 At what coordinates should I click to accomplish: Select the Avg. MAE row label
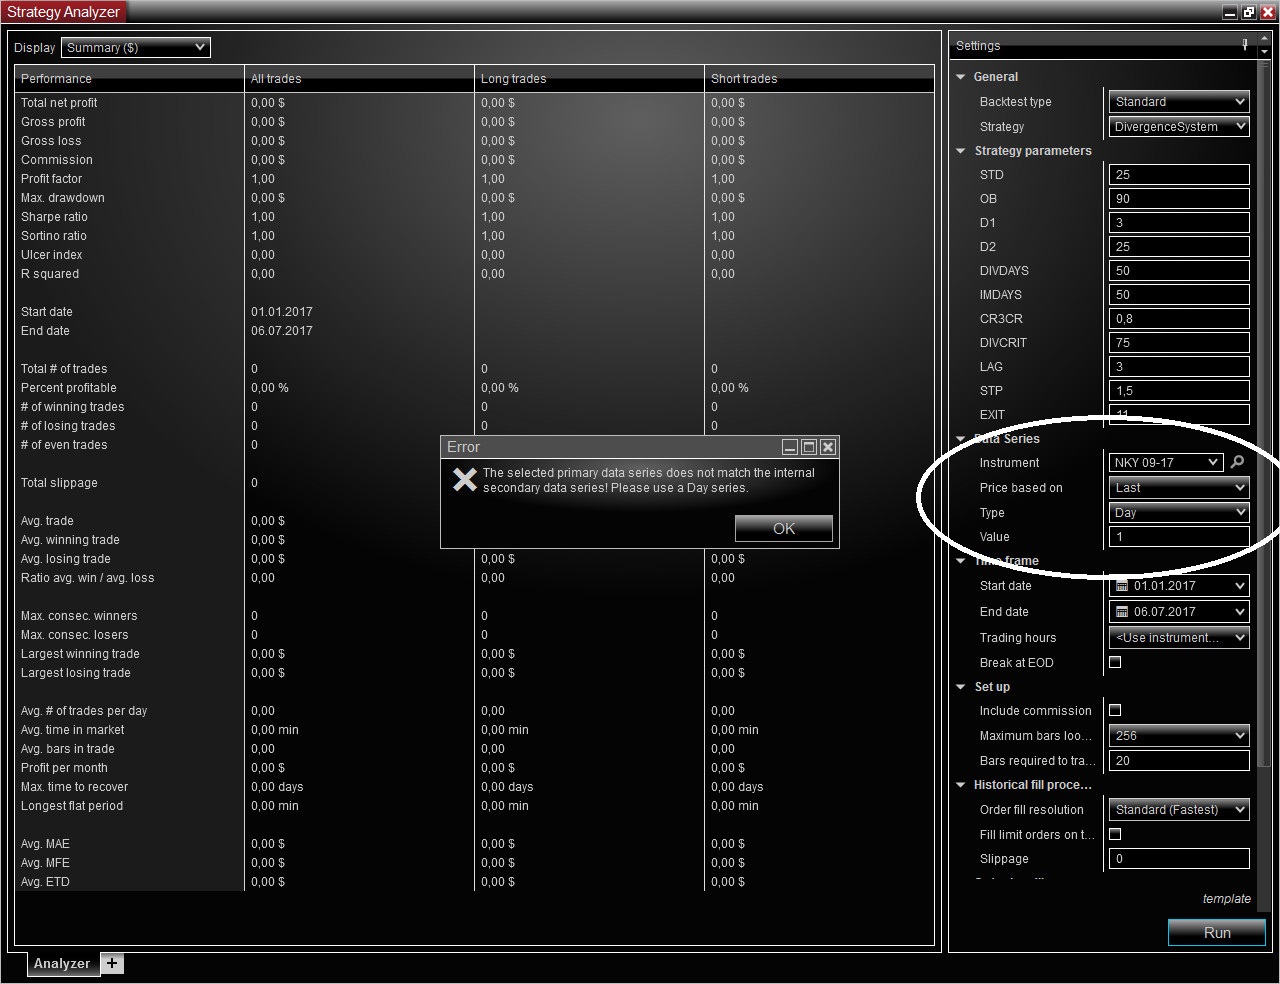tap(45, 844)
